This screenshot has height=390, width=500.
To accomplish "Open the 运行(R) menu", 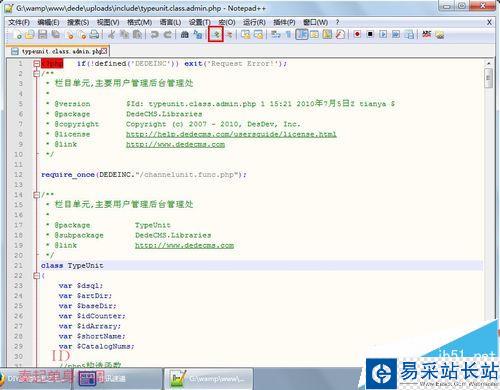I will pos(254,22).
